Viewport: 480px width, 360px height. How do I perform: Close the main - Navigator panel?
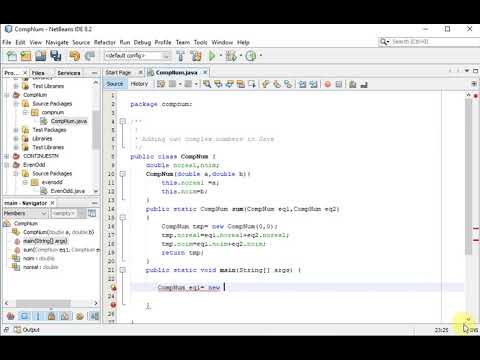tap(52, 203)
